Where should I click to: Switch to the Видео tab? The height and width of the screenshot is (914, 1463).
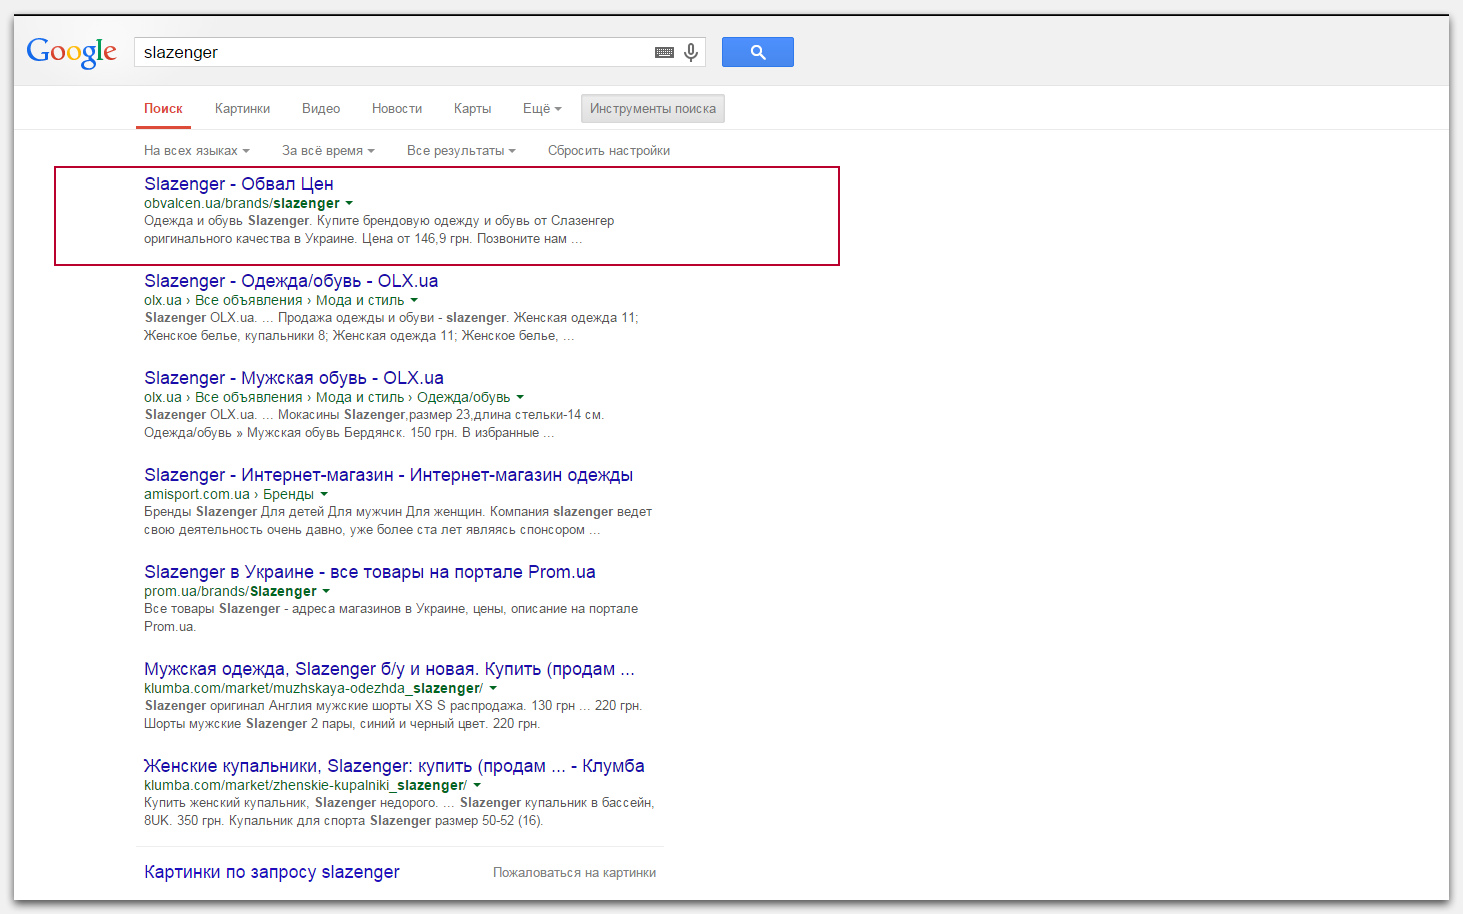[321, 108]
